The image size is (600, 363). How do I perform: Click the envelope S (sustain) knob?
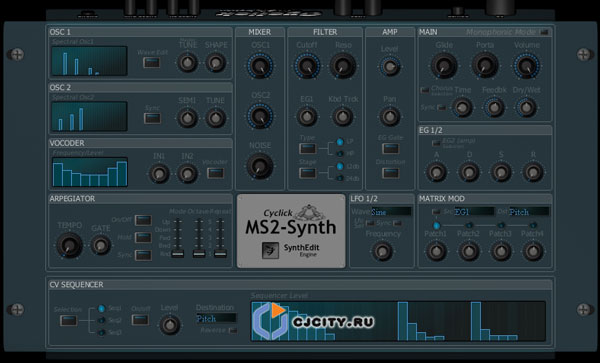tap(501, 172)
